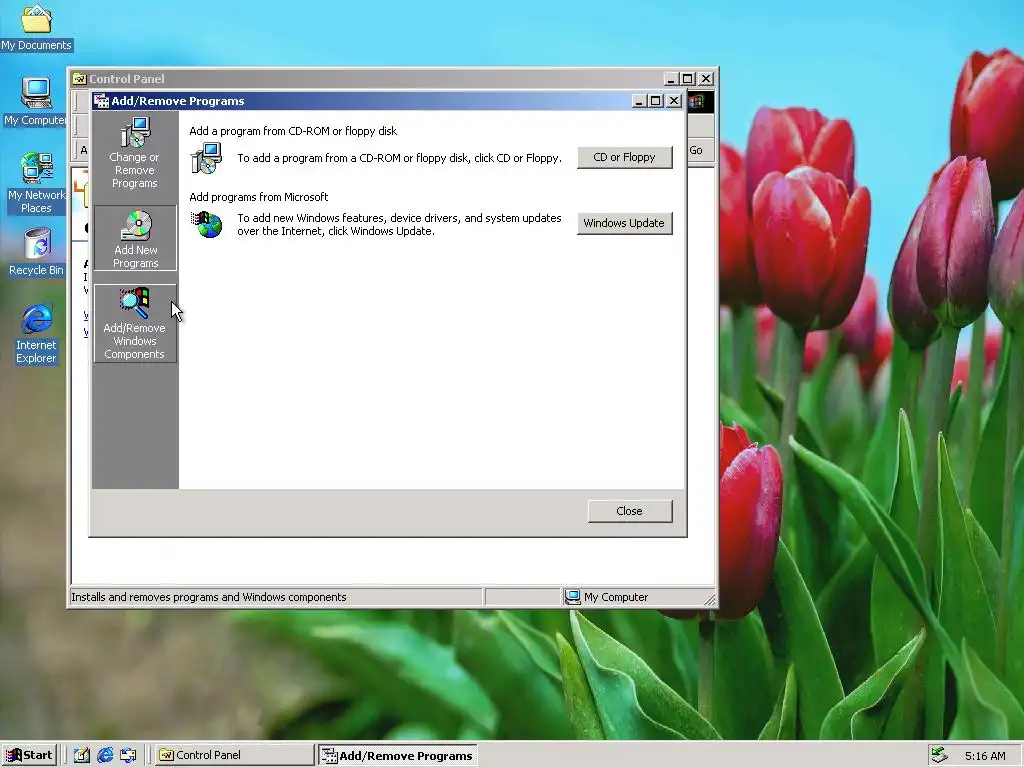Select the Recycle Bin desktop icon
1024x768 pixels.
point(36,252)
